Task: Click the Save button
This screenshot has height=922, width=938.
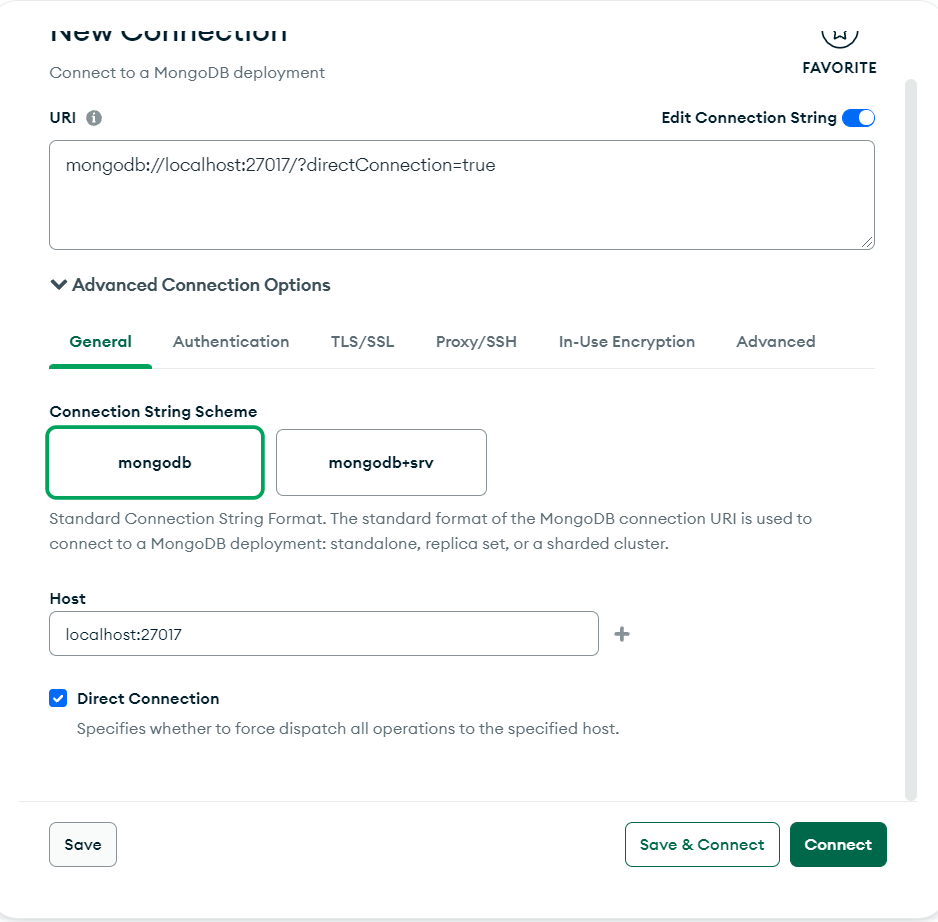Action: click(83, 844)
